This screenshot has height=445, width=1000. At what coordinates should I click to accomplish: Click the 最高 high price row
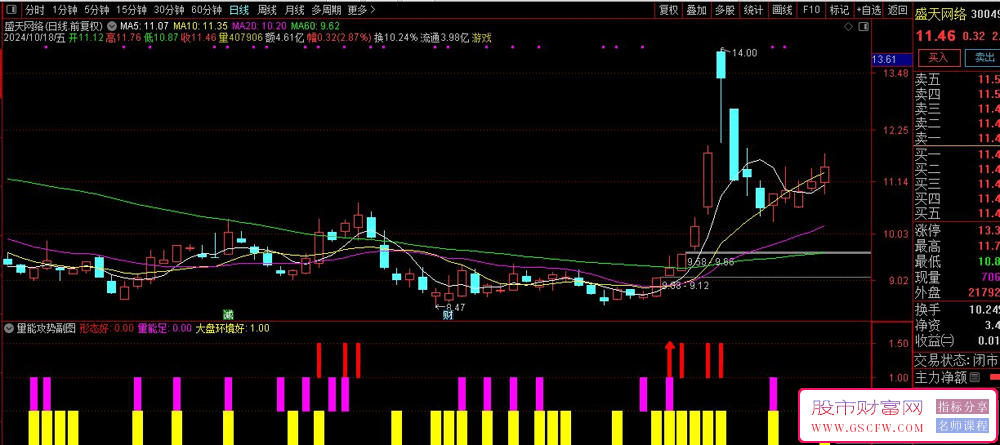pos(957,245)
